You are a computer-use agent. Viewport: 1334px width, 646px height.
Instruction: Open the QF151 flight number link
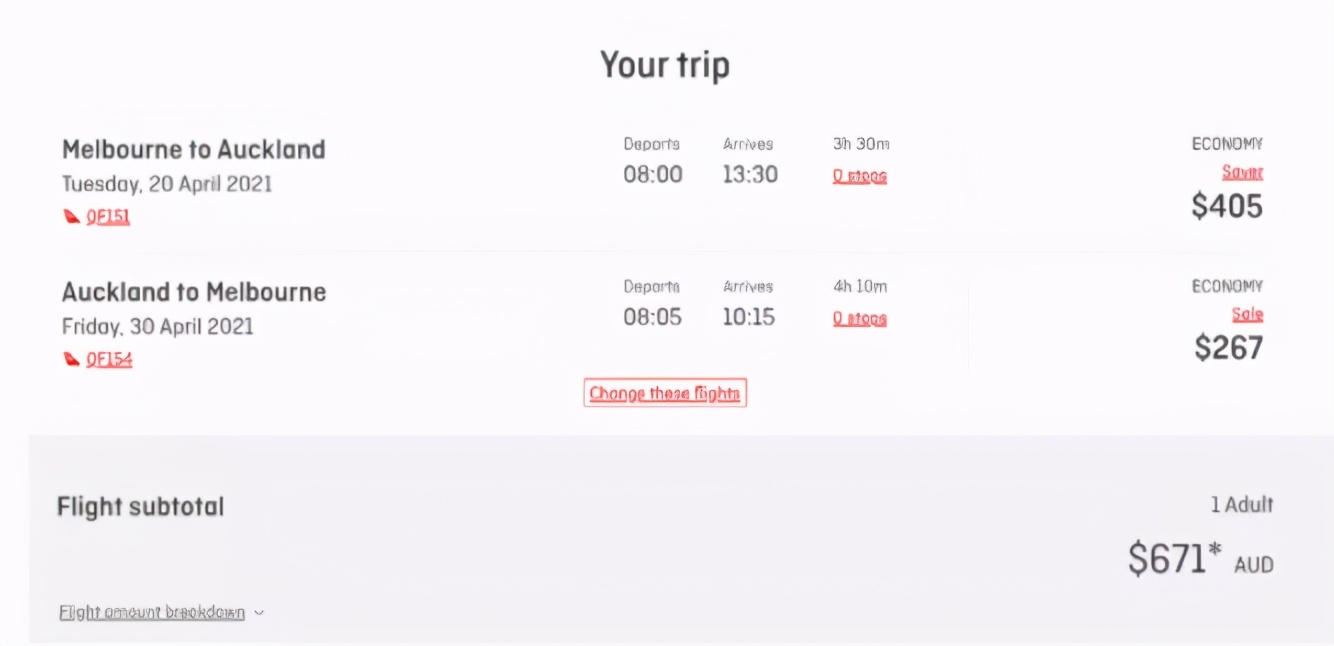[108, 217]
